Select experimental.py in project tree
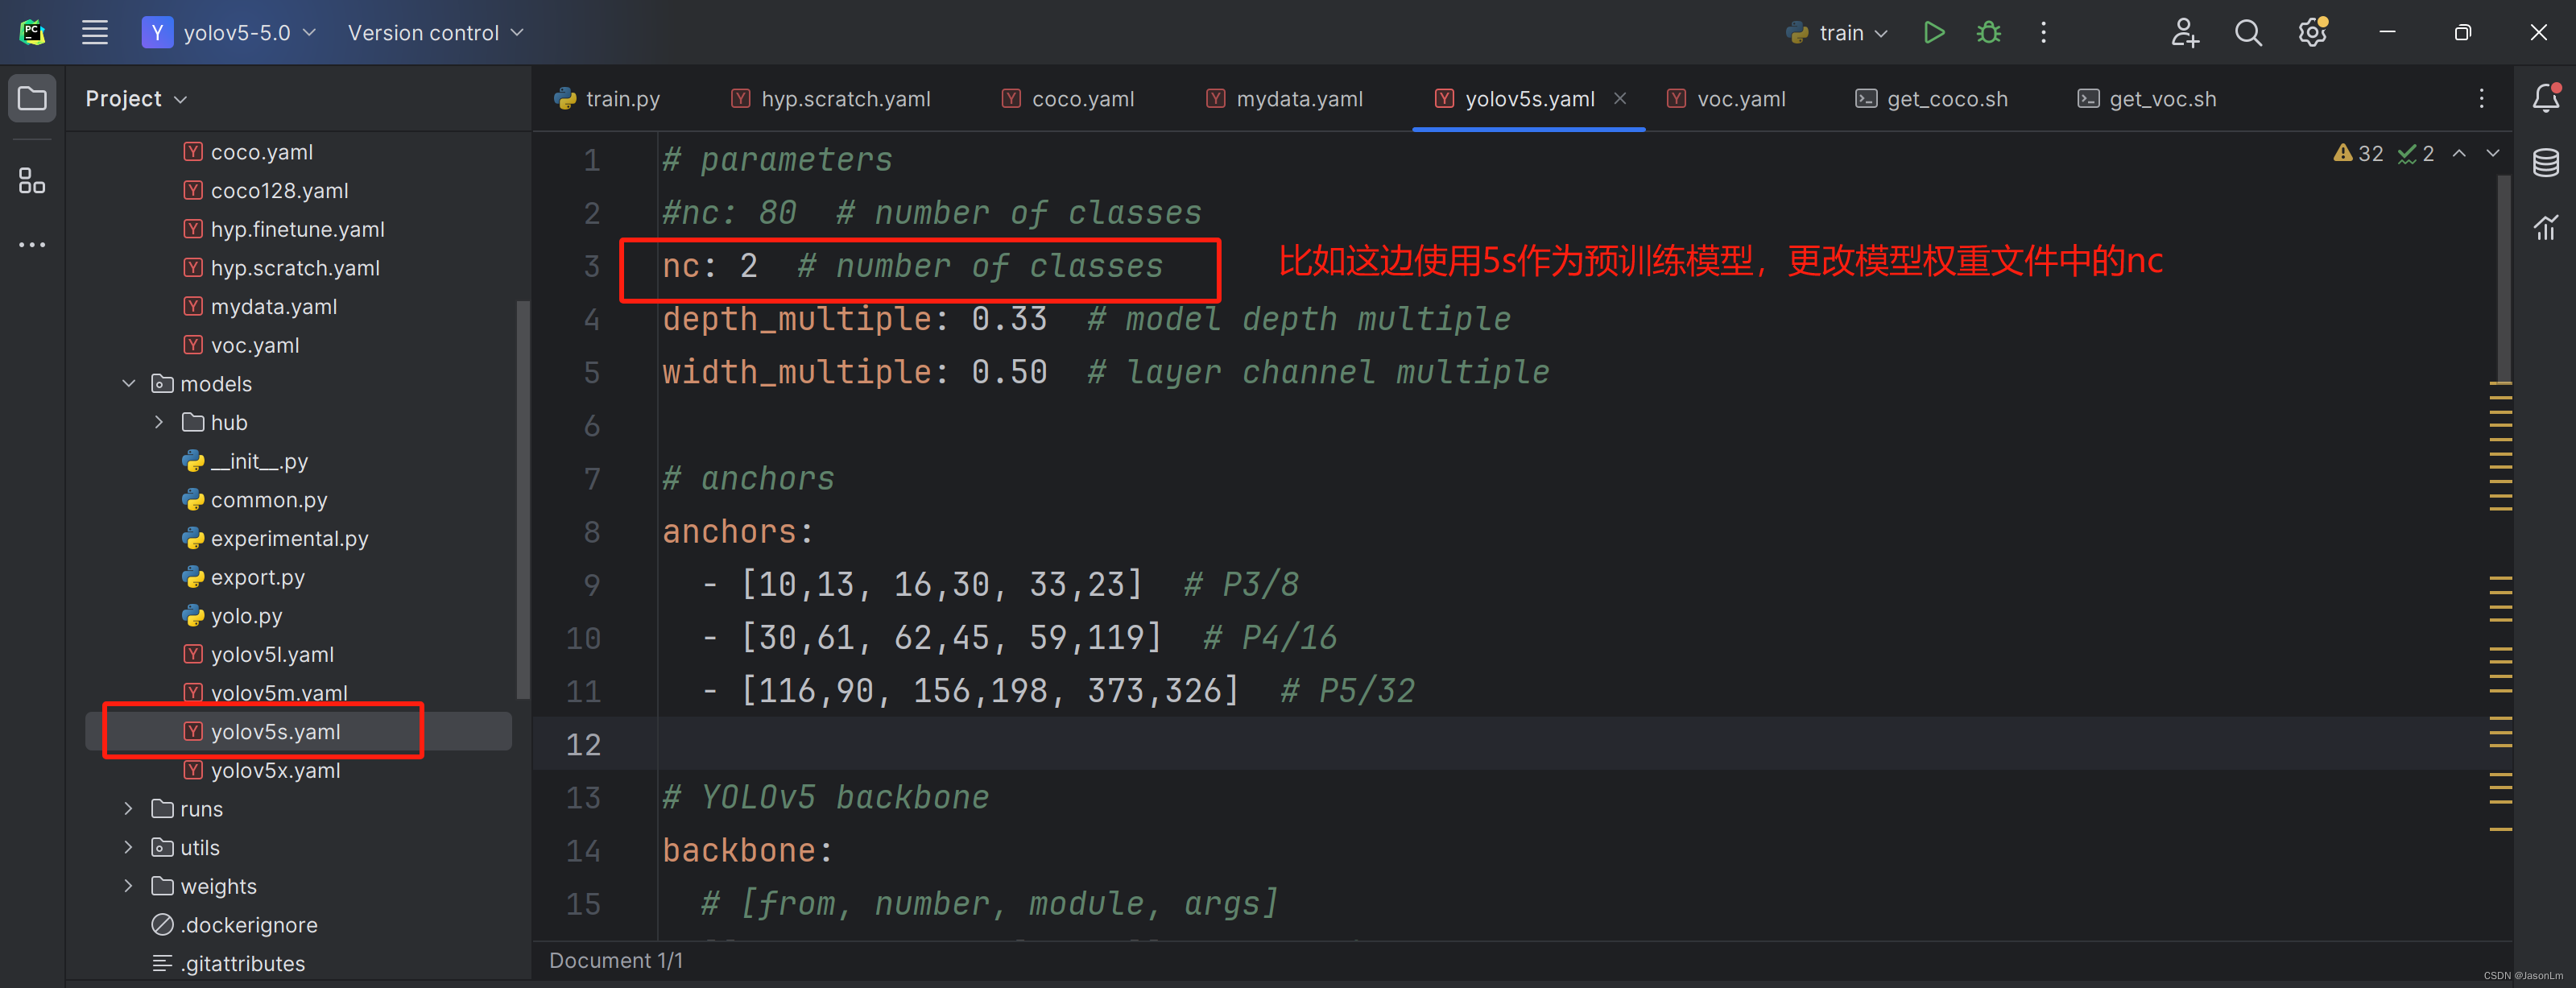Screen dimensions: 2576x988 pos(289,538)
